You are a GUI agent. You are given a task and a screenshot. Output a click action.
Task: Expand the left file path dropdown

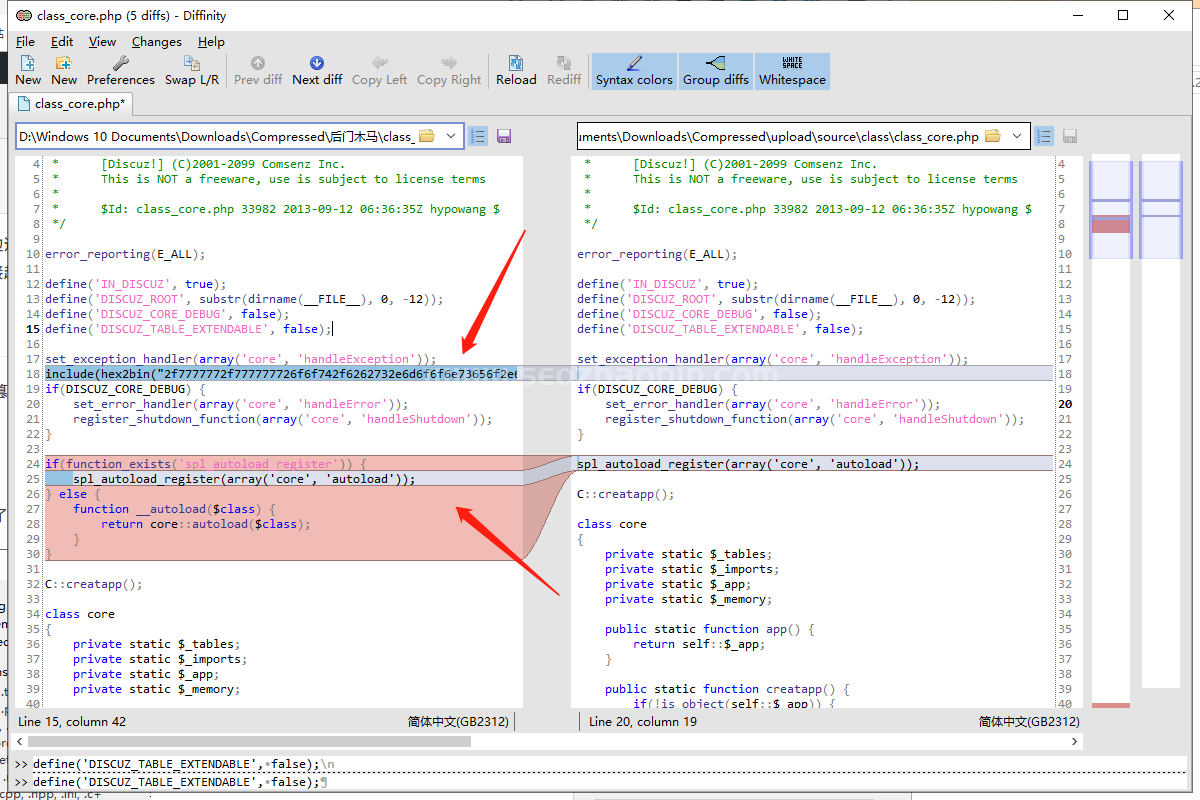point(450,136)
